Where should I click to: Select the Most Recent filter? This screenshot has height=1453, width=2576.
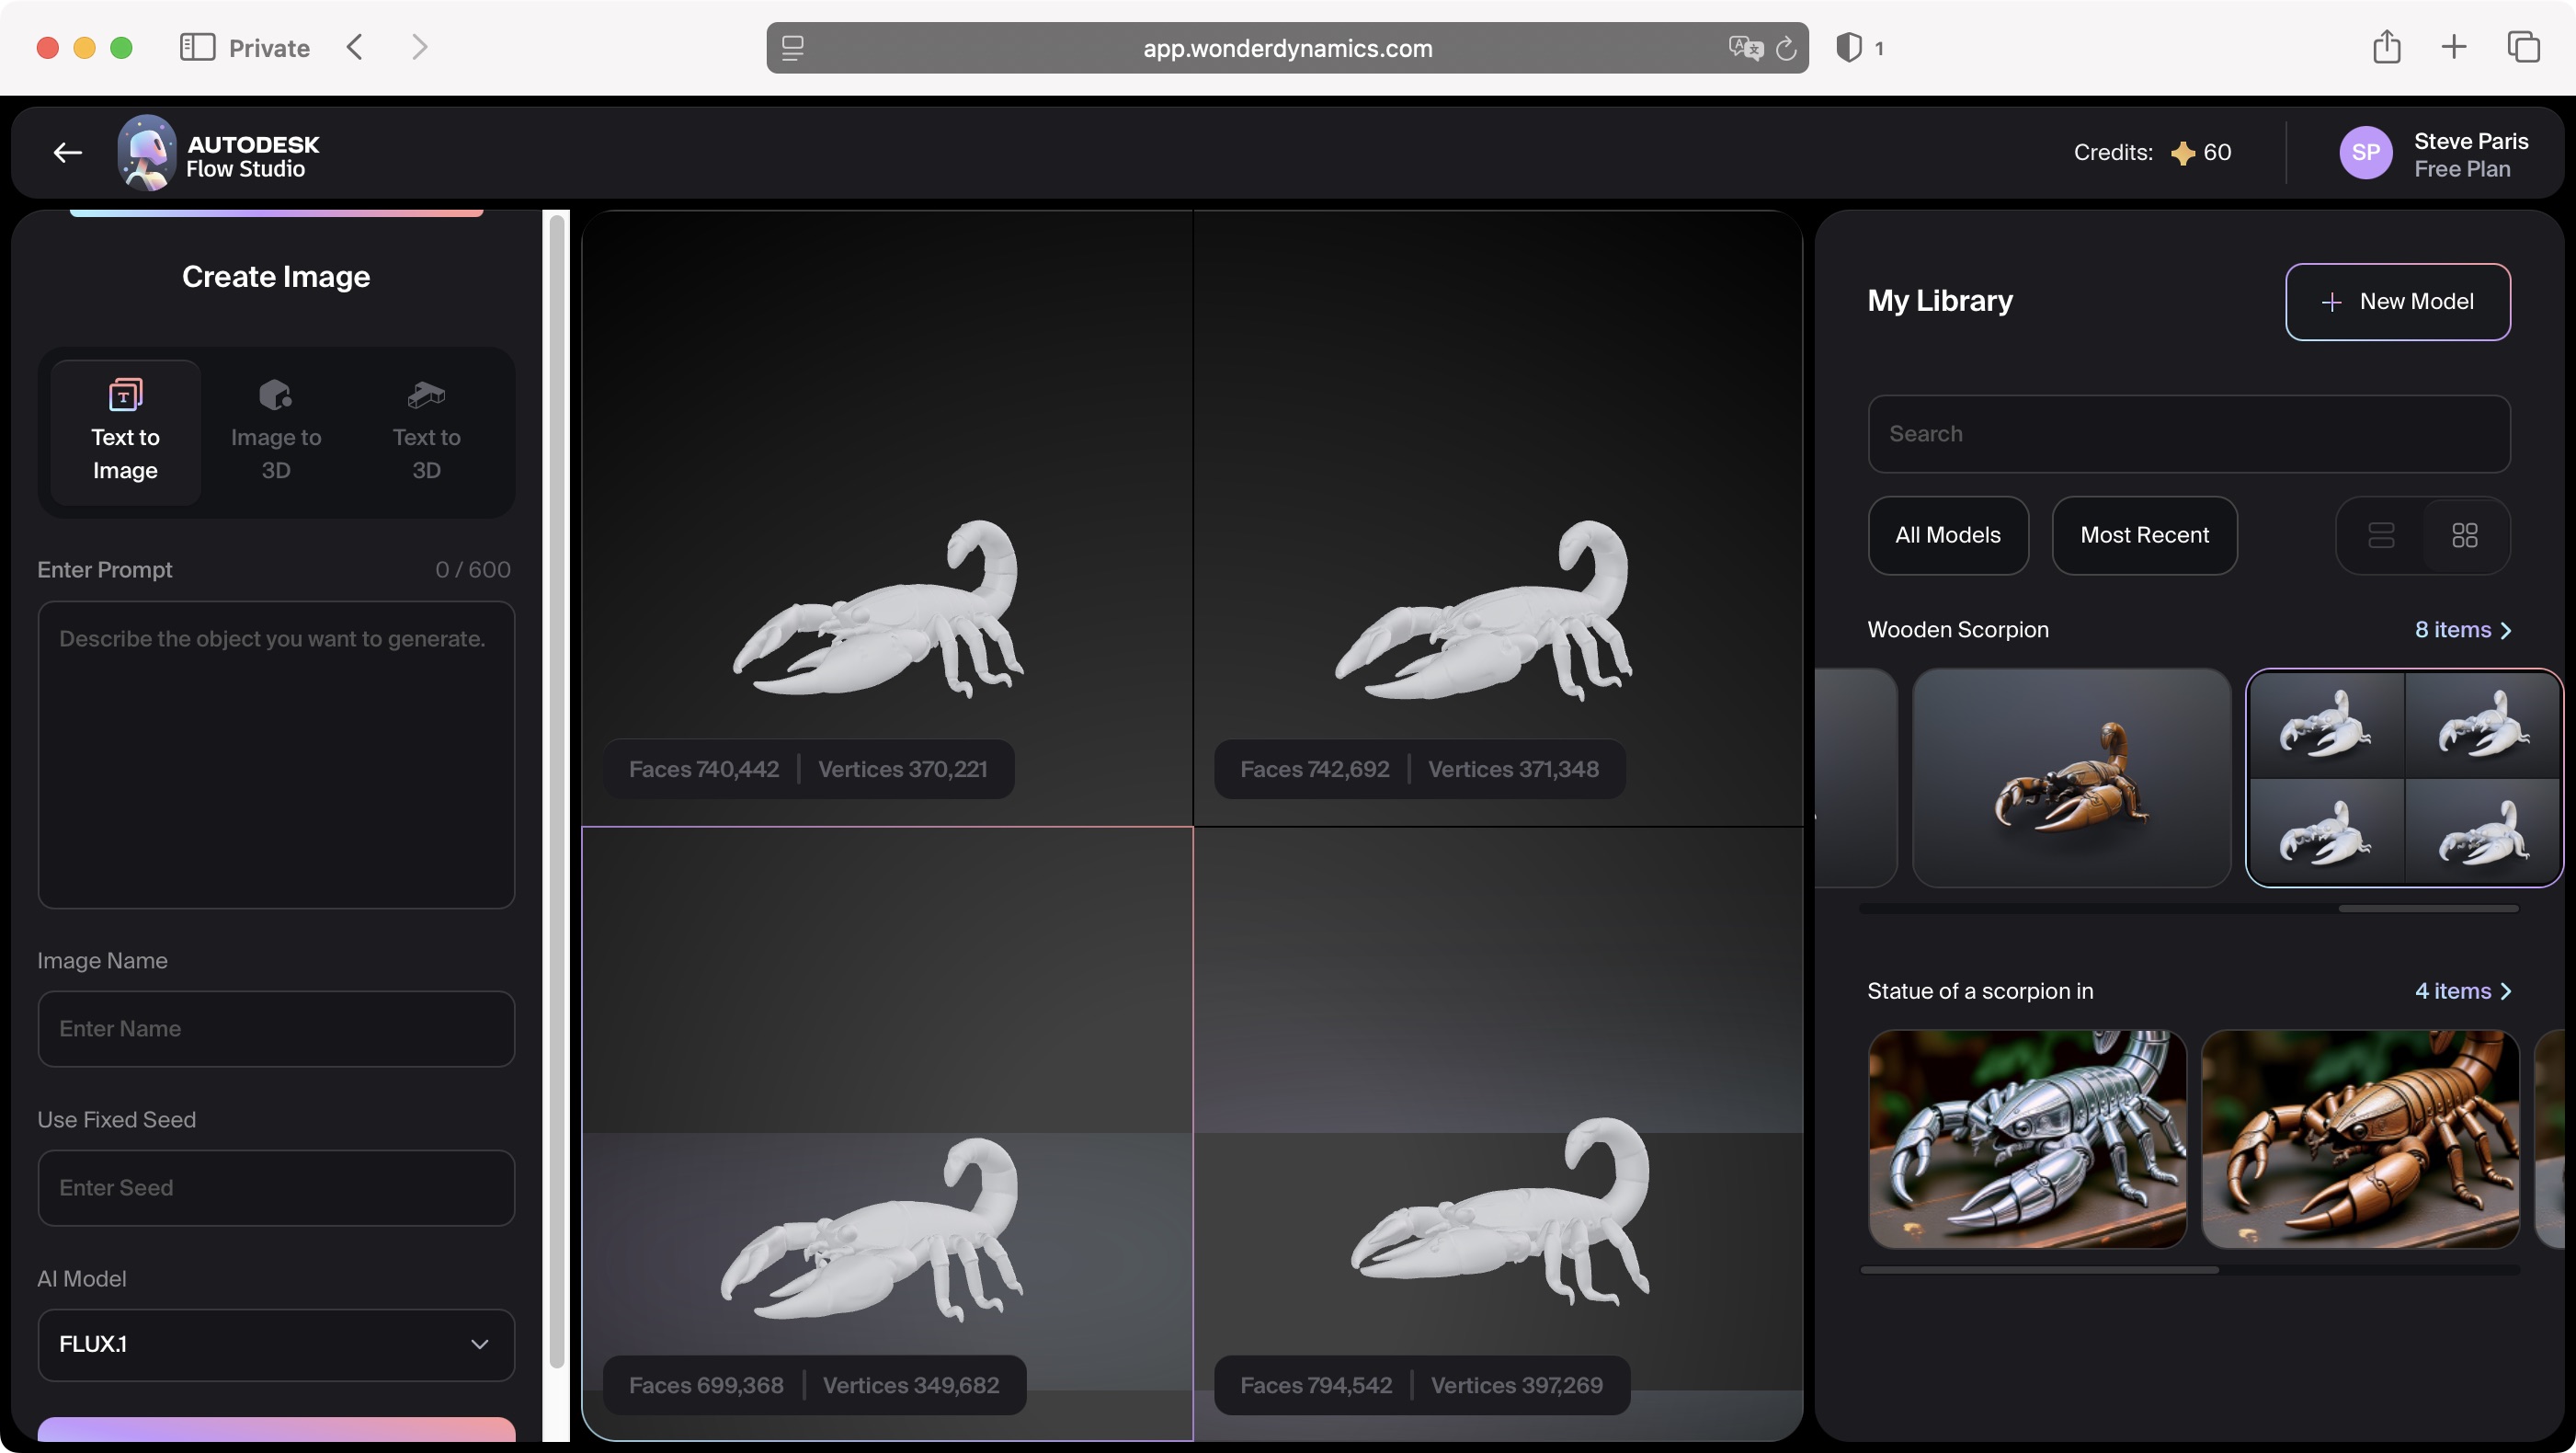point(2145,536)
